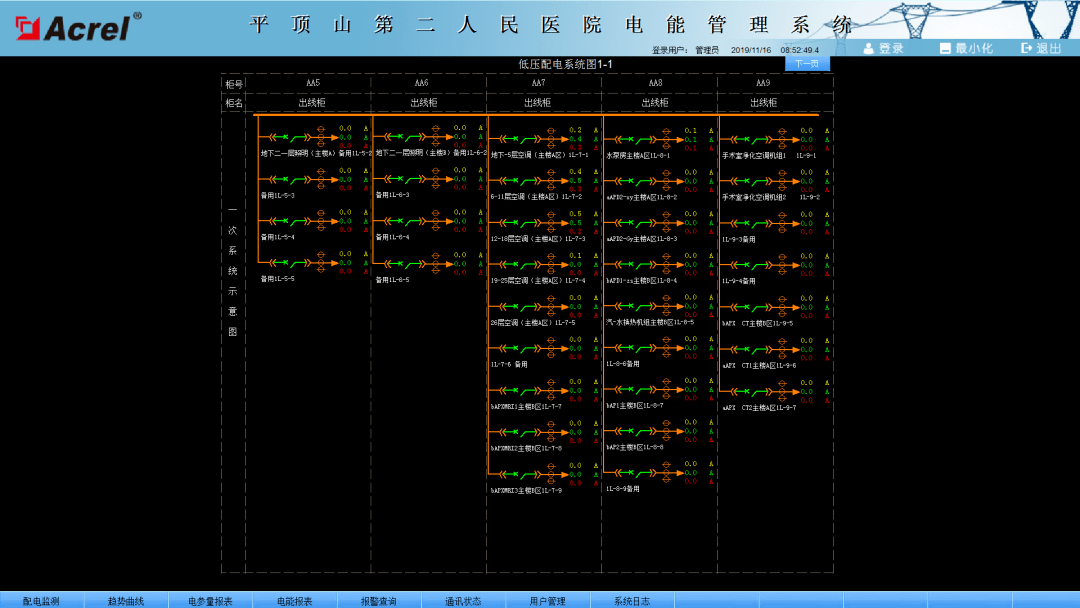Open 用户管理 user management tab
1080x608 pixels.
548,601
